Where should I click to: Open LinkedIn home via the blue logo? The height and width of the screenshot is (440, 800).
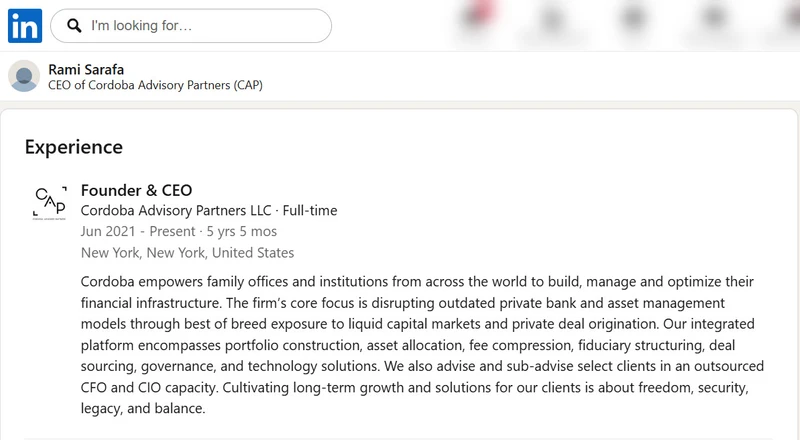pyautogui.click(x=25, y=26)
